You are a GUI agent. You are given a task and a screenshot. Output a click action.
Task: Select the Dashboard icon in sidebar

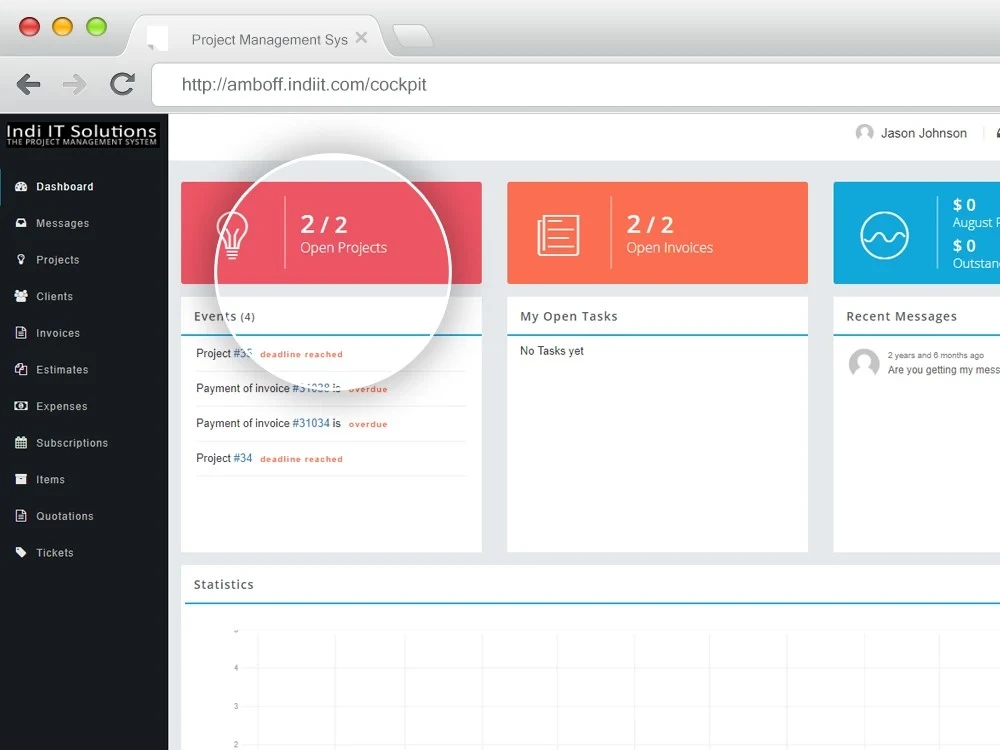click(22, 186)
